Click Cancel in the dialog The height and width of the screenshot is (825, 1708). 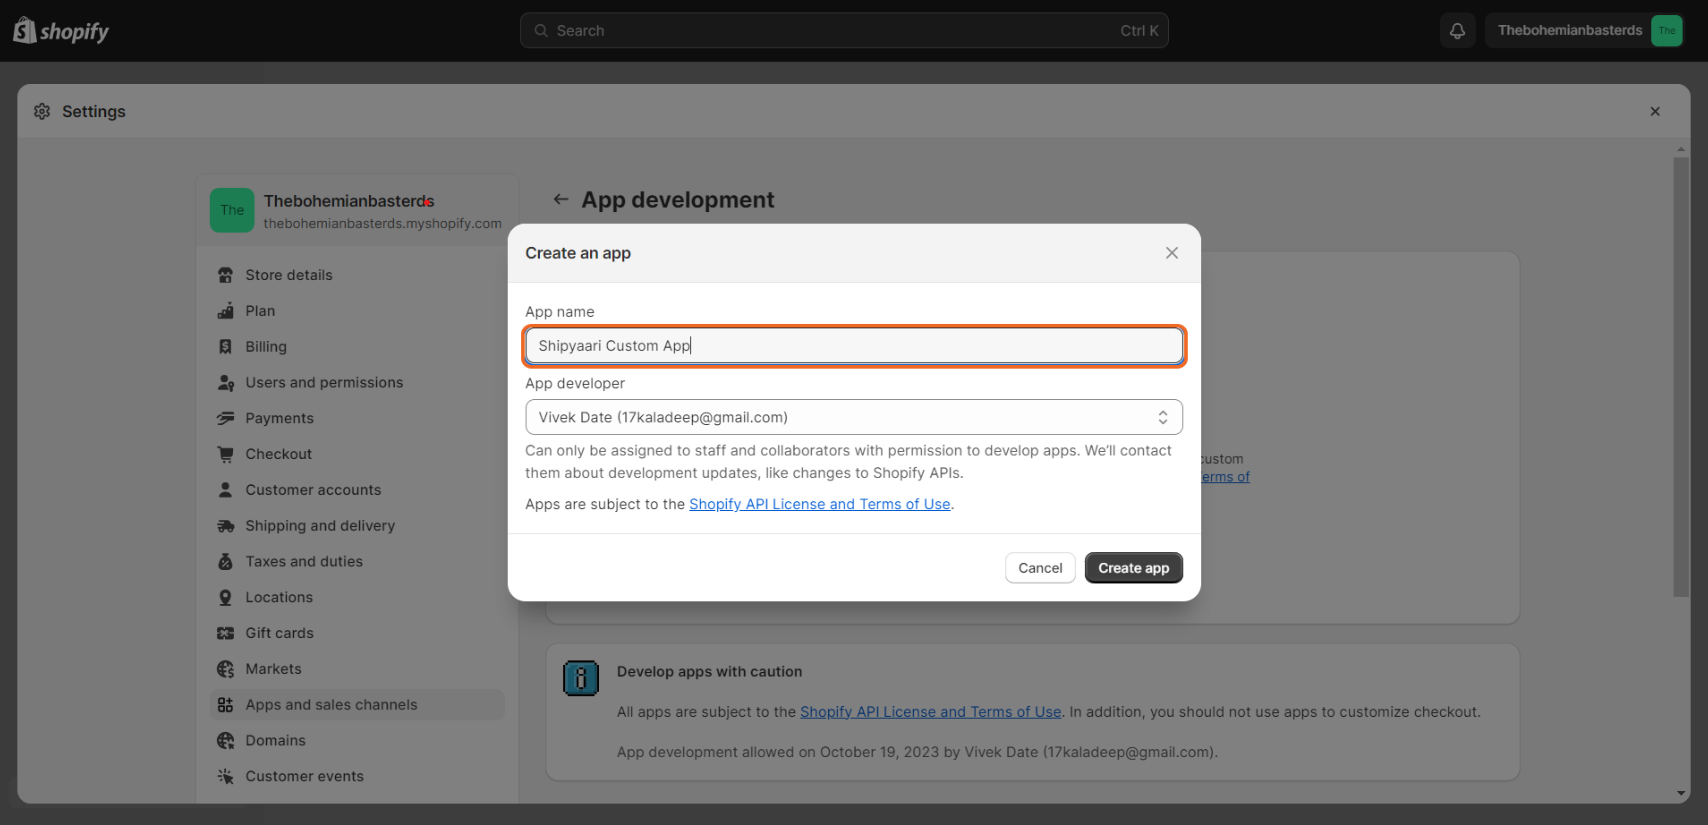tap(1040, 568)
